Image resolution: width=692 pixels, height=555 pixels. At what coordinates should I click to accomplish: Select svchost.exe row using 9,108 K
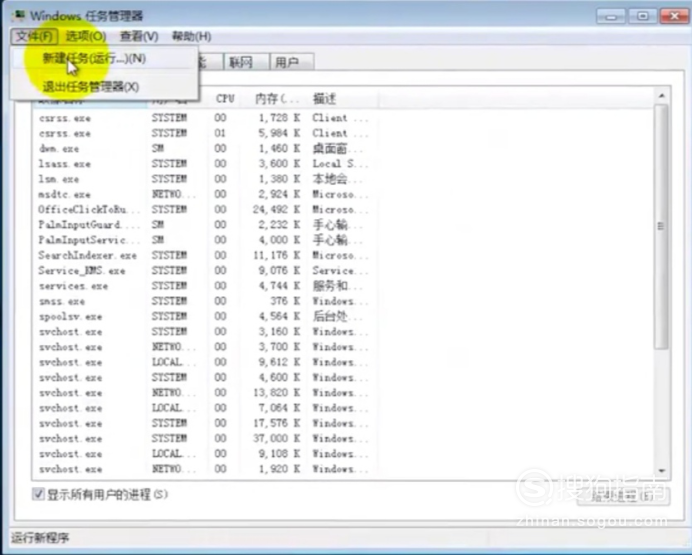pos(203,454)
